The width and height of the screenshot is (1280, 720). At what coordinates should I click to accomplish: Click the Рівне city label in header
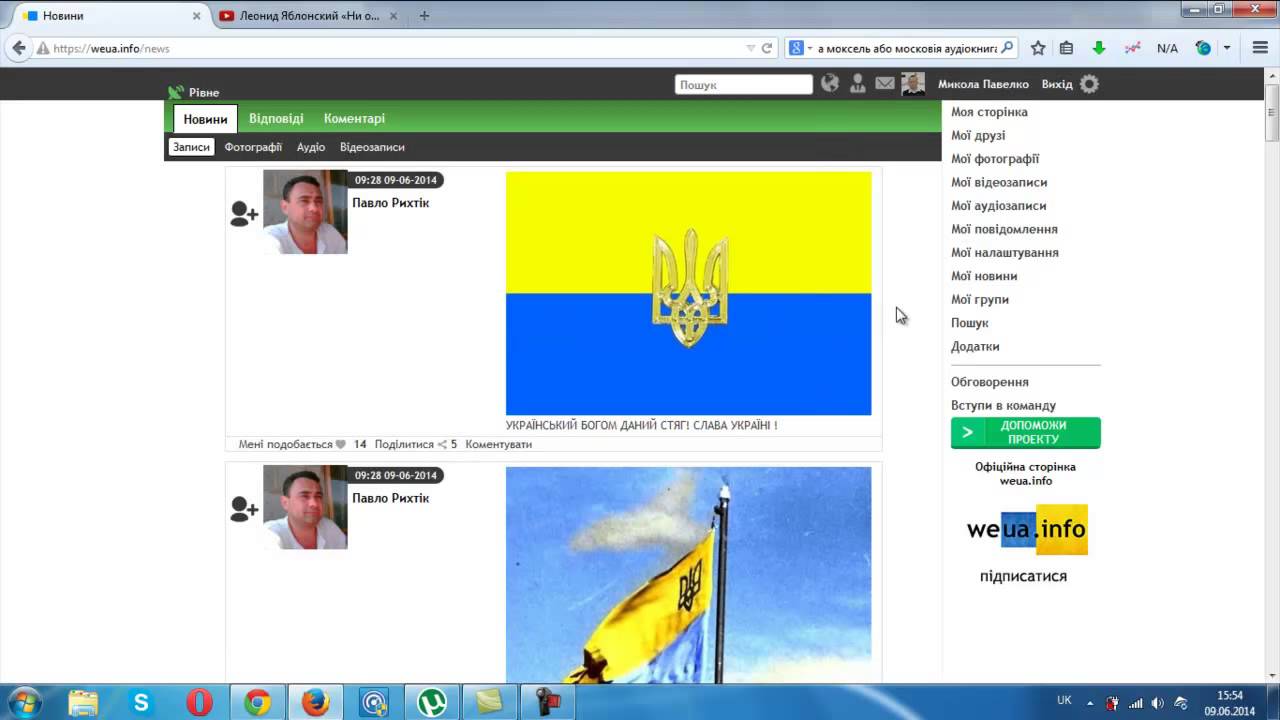click(204, 92)
